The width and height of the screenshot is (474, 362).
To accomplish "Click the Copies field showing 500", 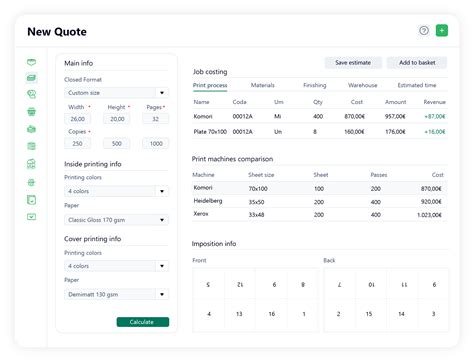I will tap(117, 144).
